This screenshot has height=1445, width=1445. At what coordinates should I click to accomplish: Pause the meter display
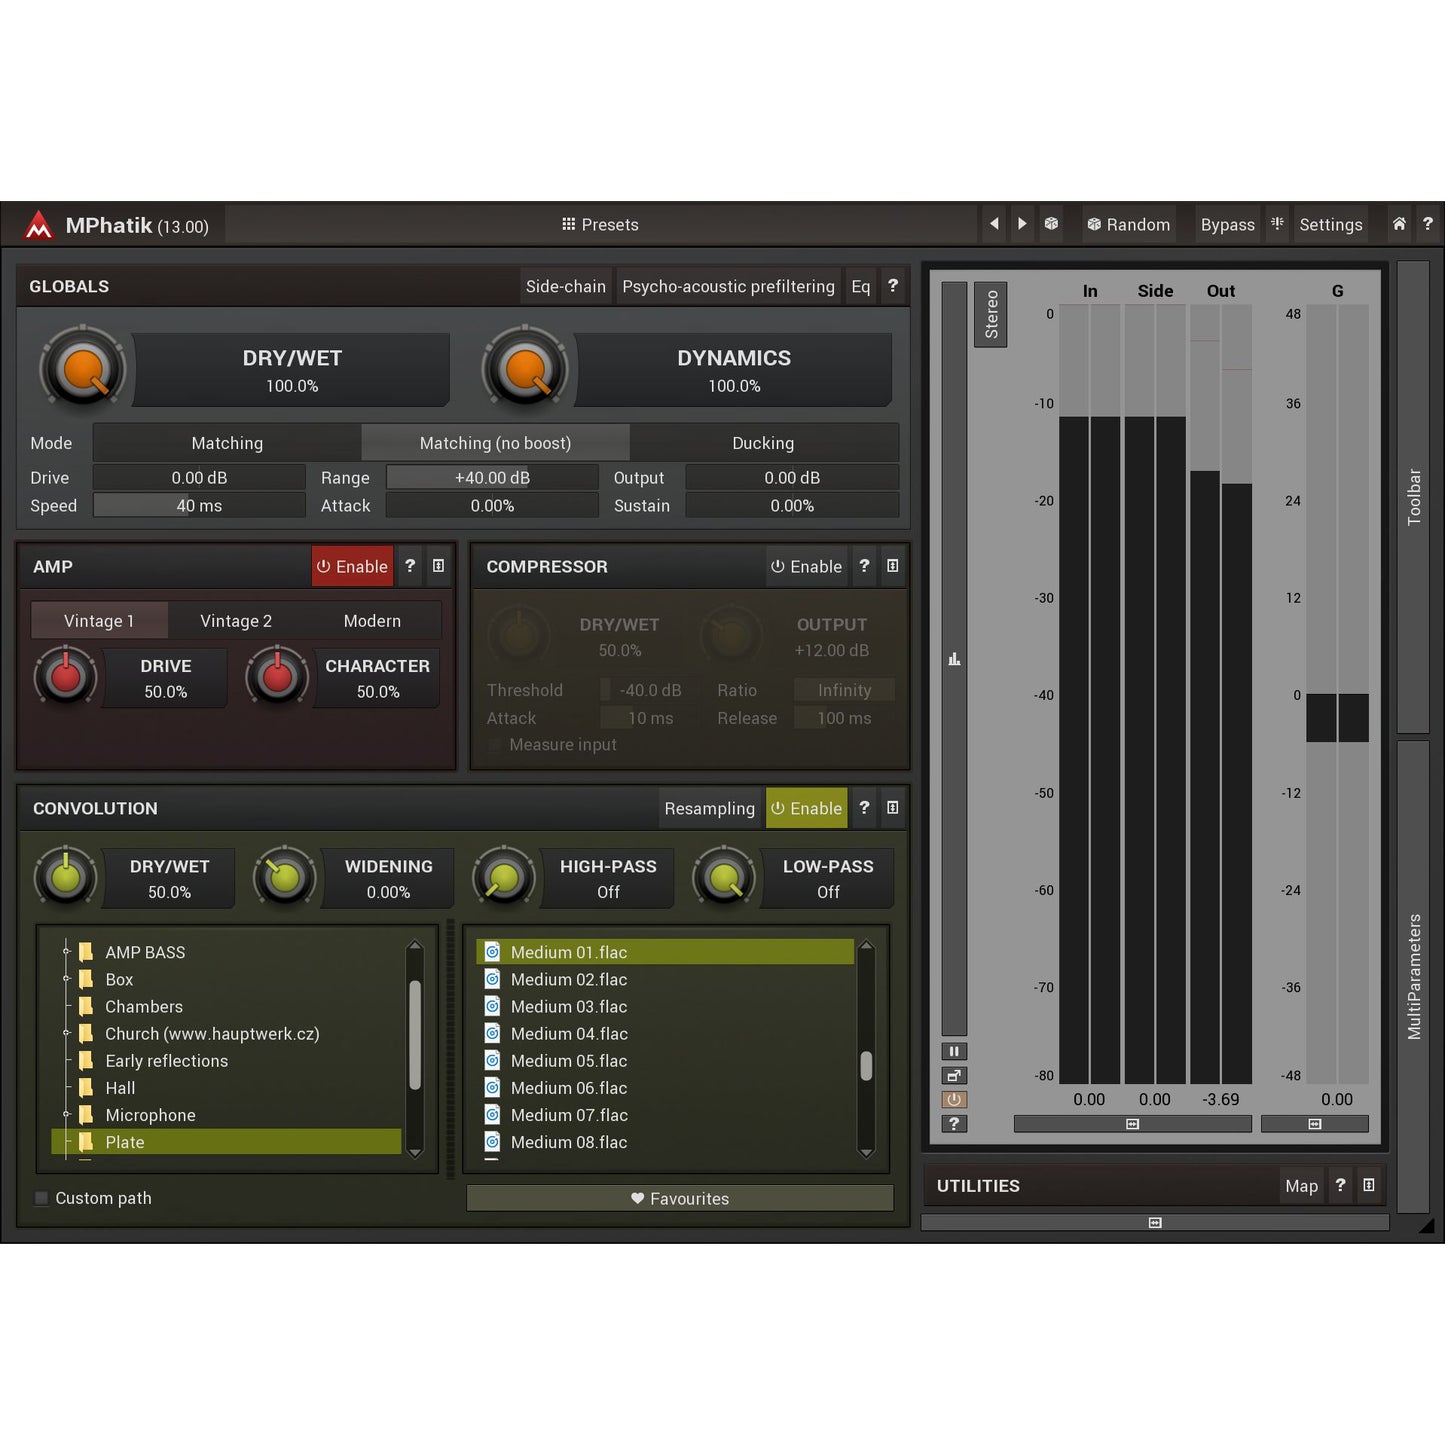954,1051
